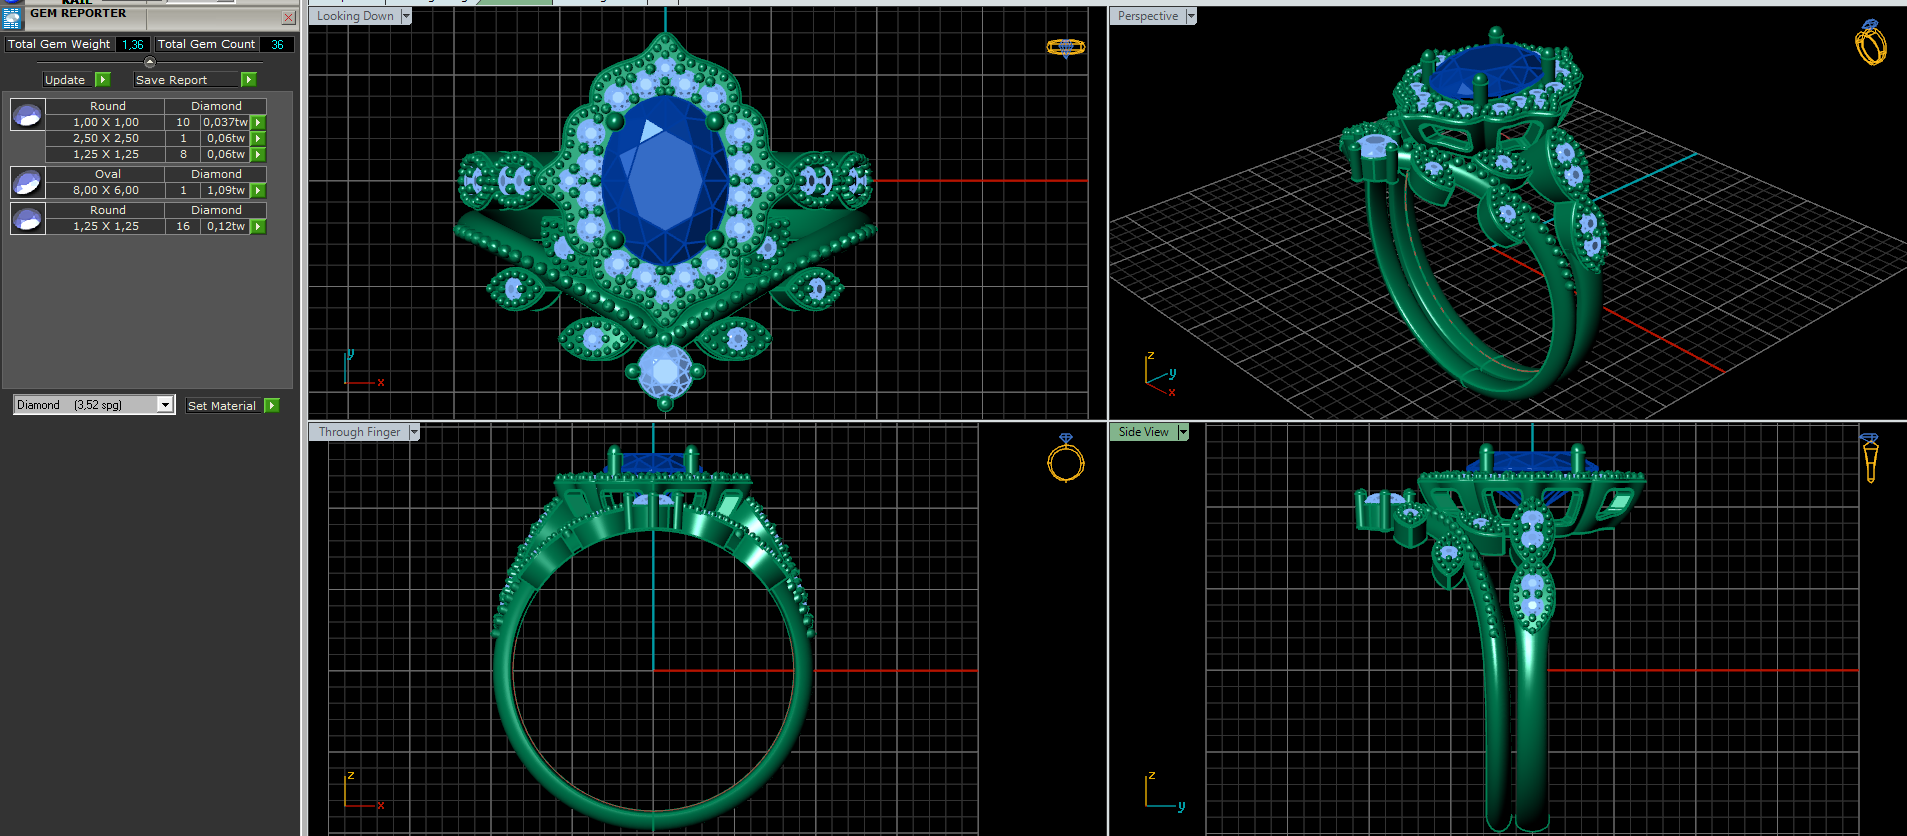Click the Update arrow button
1907x836 pixels.
pos(102,80)
